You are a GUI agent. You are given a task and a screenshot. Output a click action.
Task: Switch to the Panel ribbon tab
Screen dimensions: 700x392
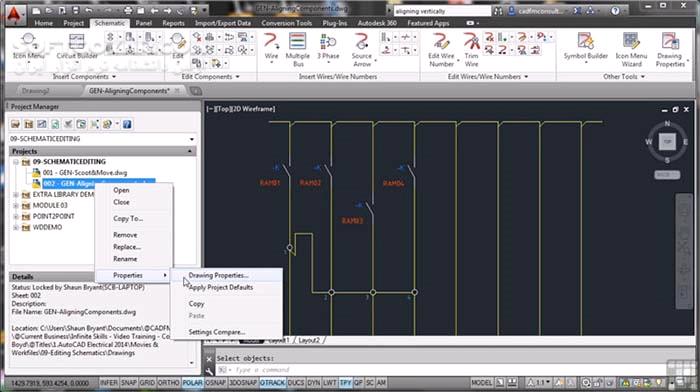point(143,23)
